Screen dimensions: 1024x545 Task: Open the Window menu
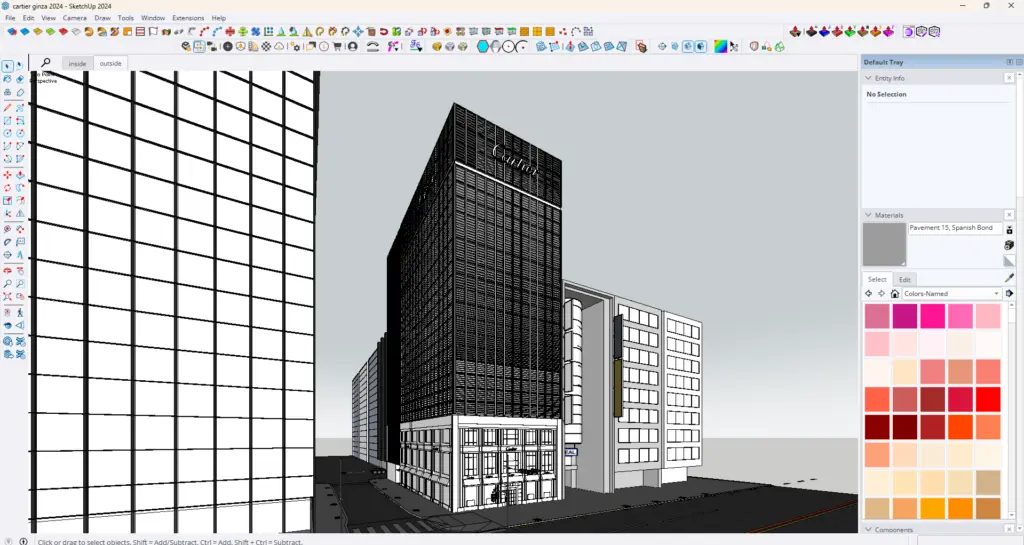click(x=153, y=18)
